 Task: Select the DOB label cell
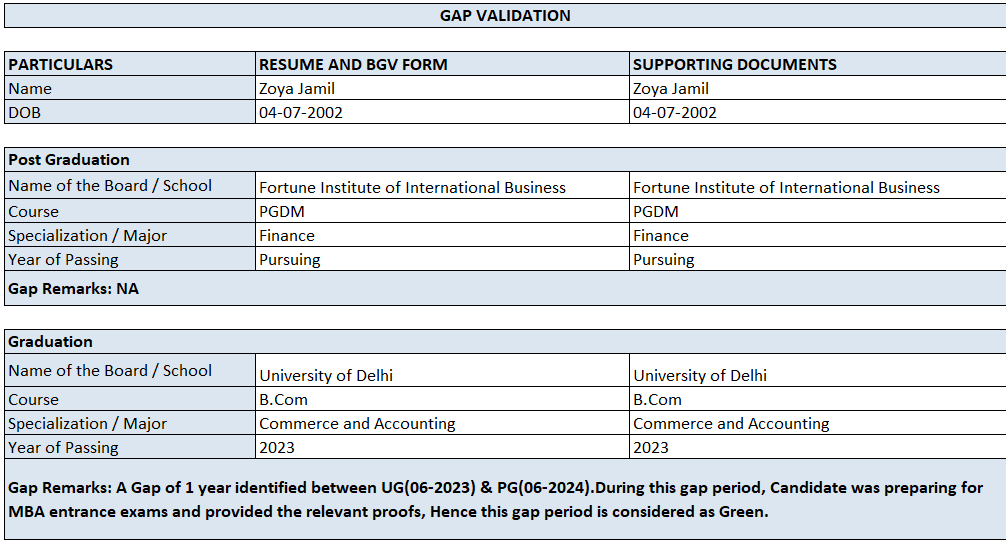[x=130, y=112]
